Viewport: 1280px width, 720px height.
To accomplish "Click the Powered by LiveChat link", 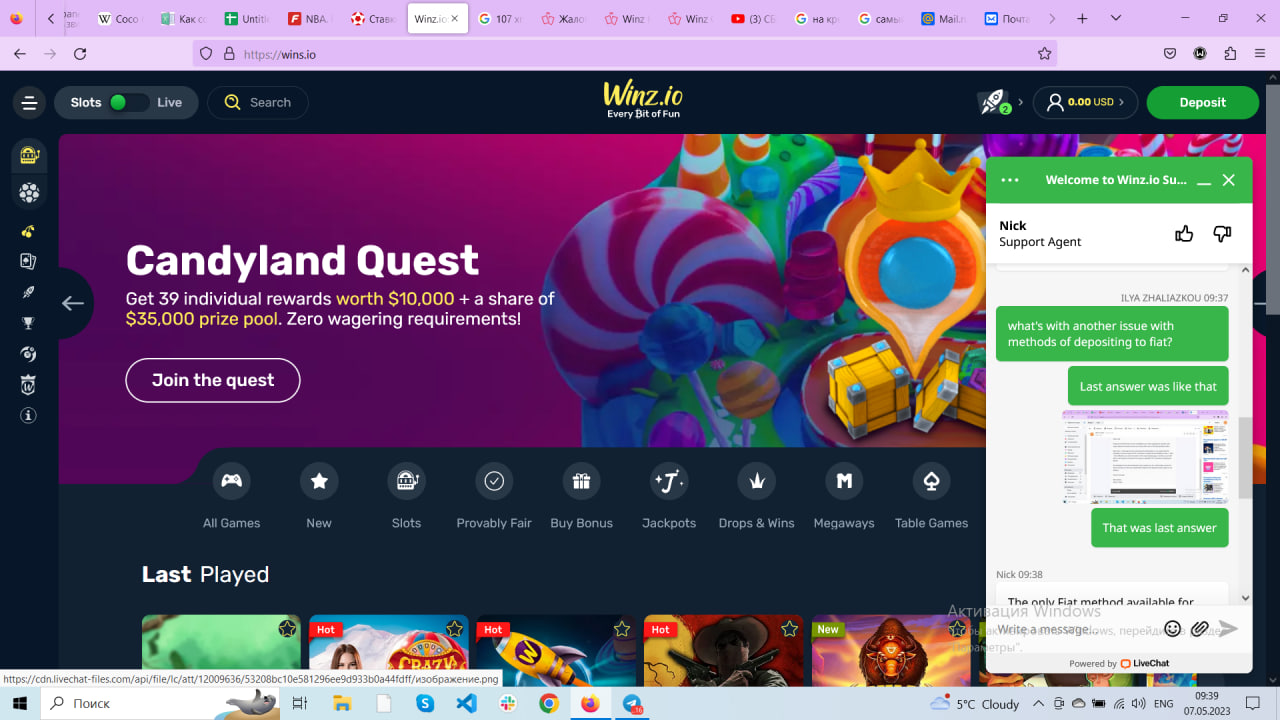I will click(1119, 663).
